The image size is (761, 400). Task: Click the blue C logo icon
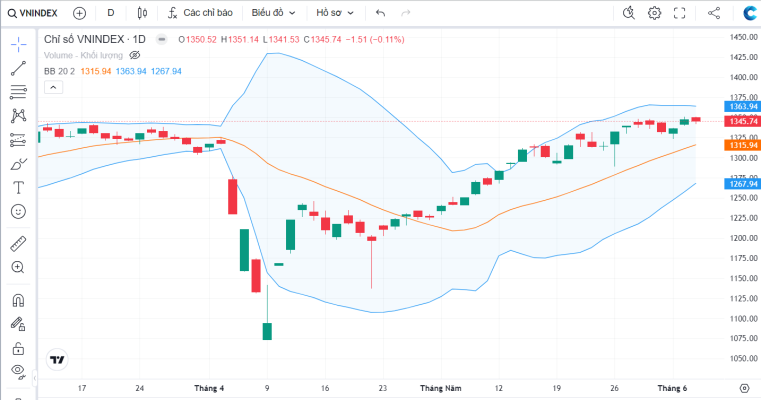point(751,13)
